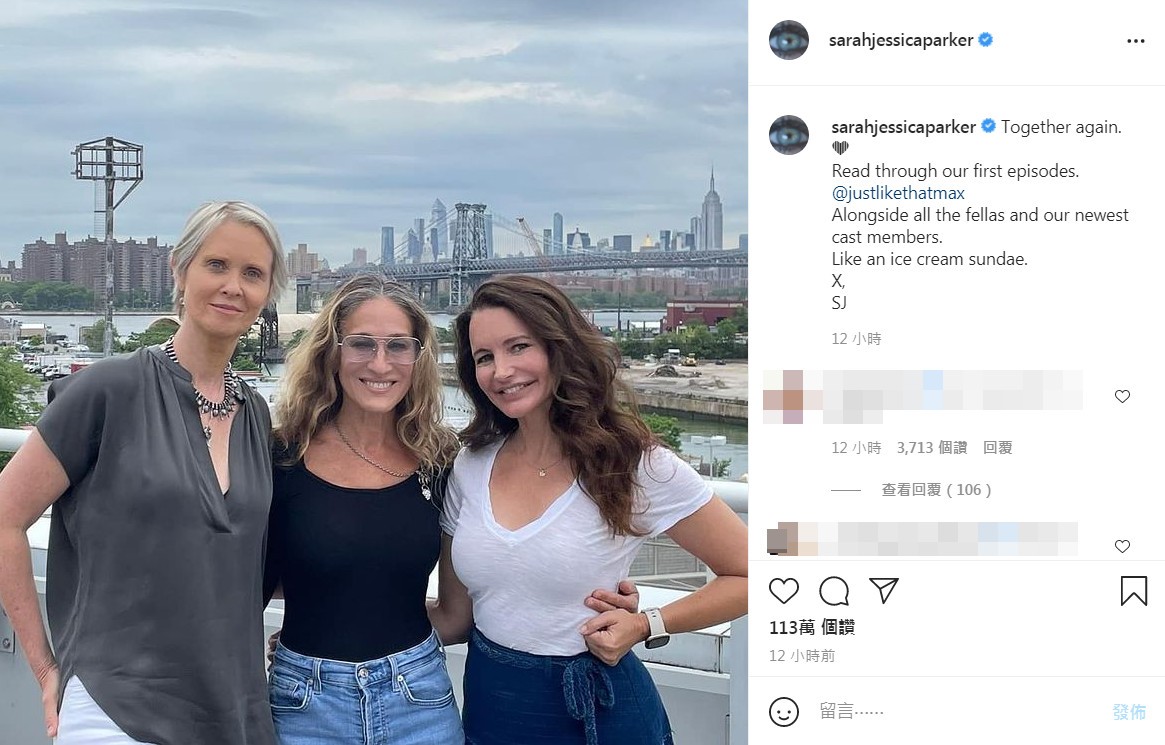This screenshot has height=745, width=1165.
Task: Like the first comment's small heart
Action: 1122,396
